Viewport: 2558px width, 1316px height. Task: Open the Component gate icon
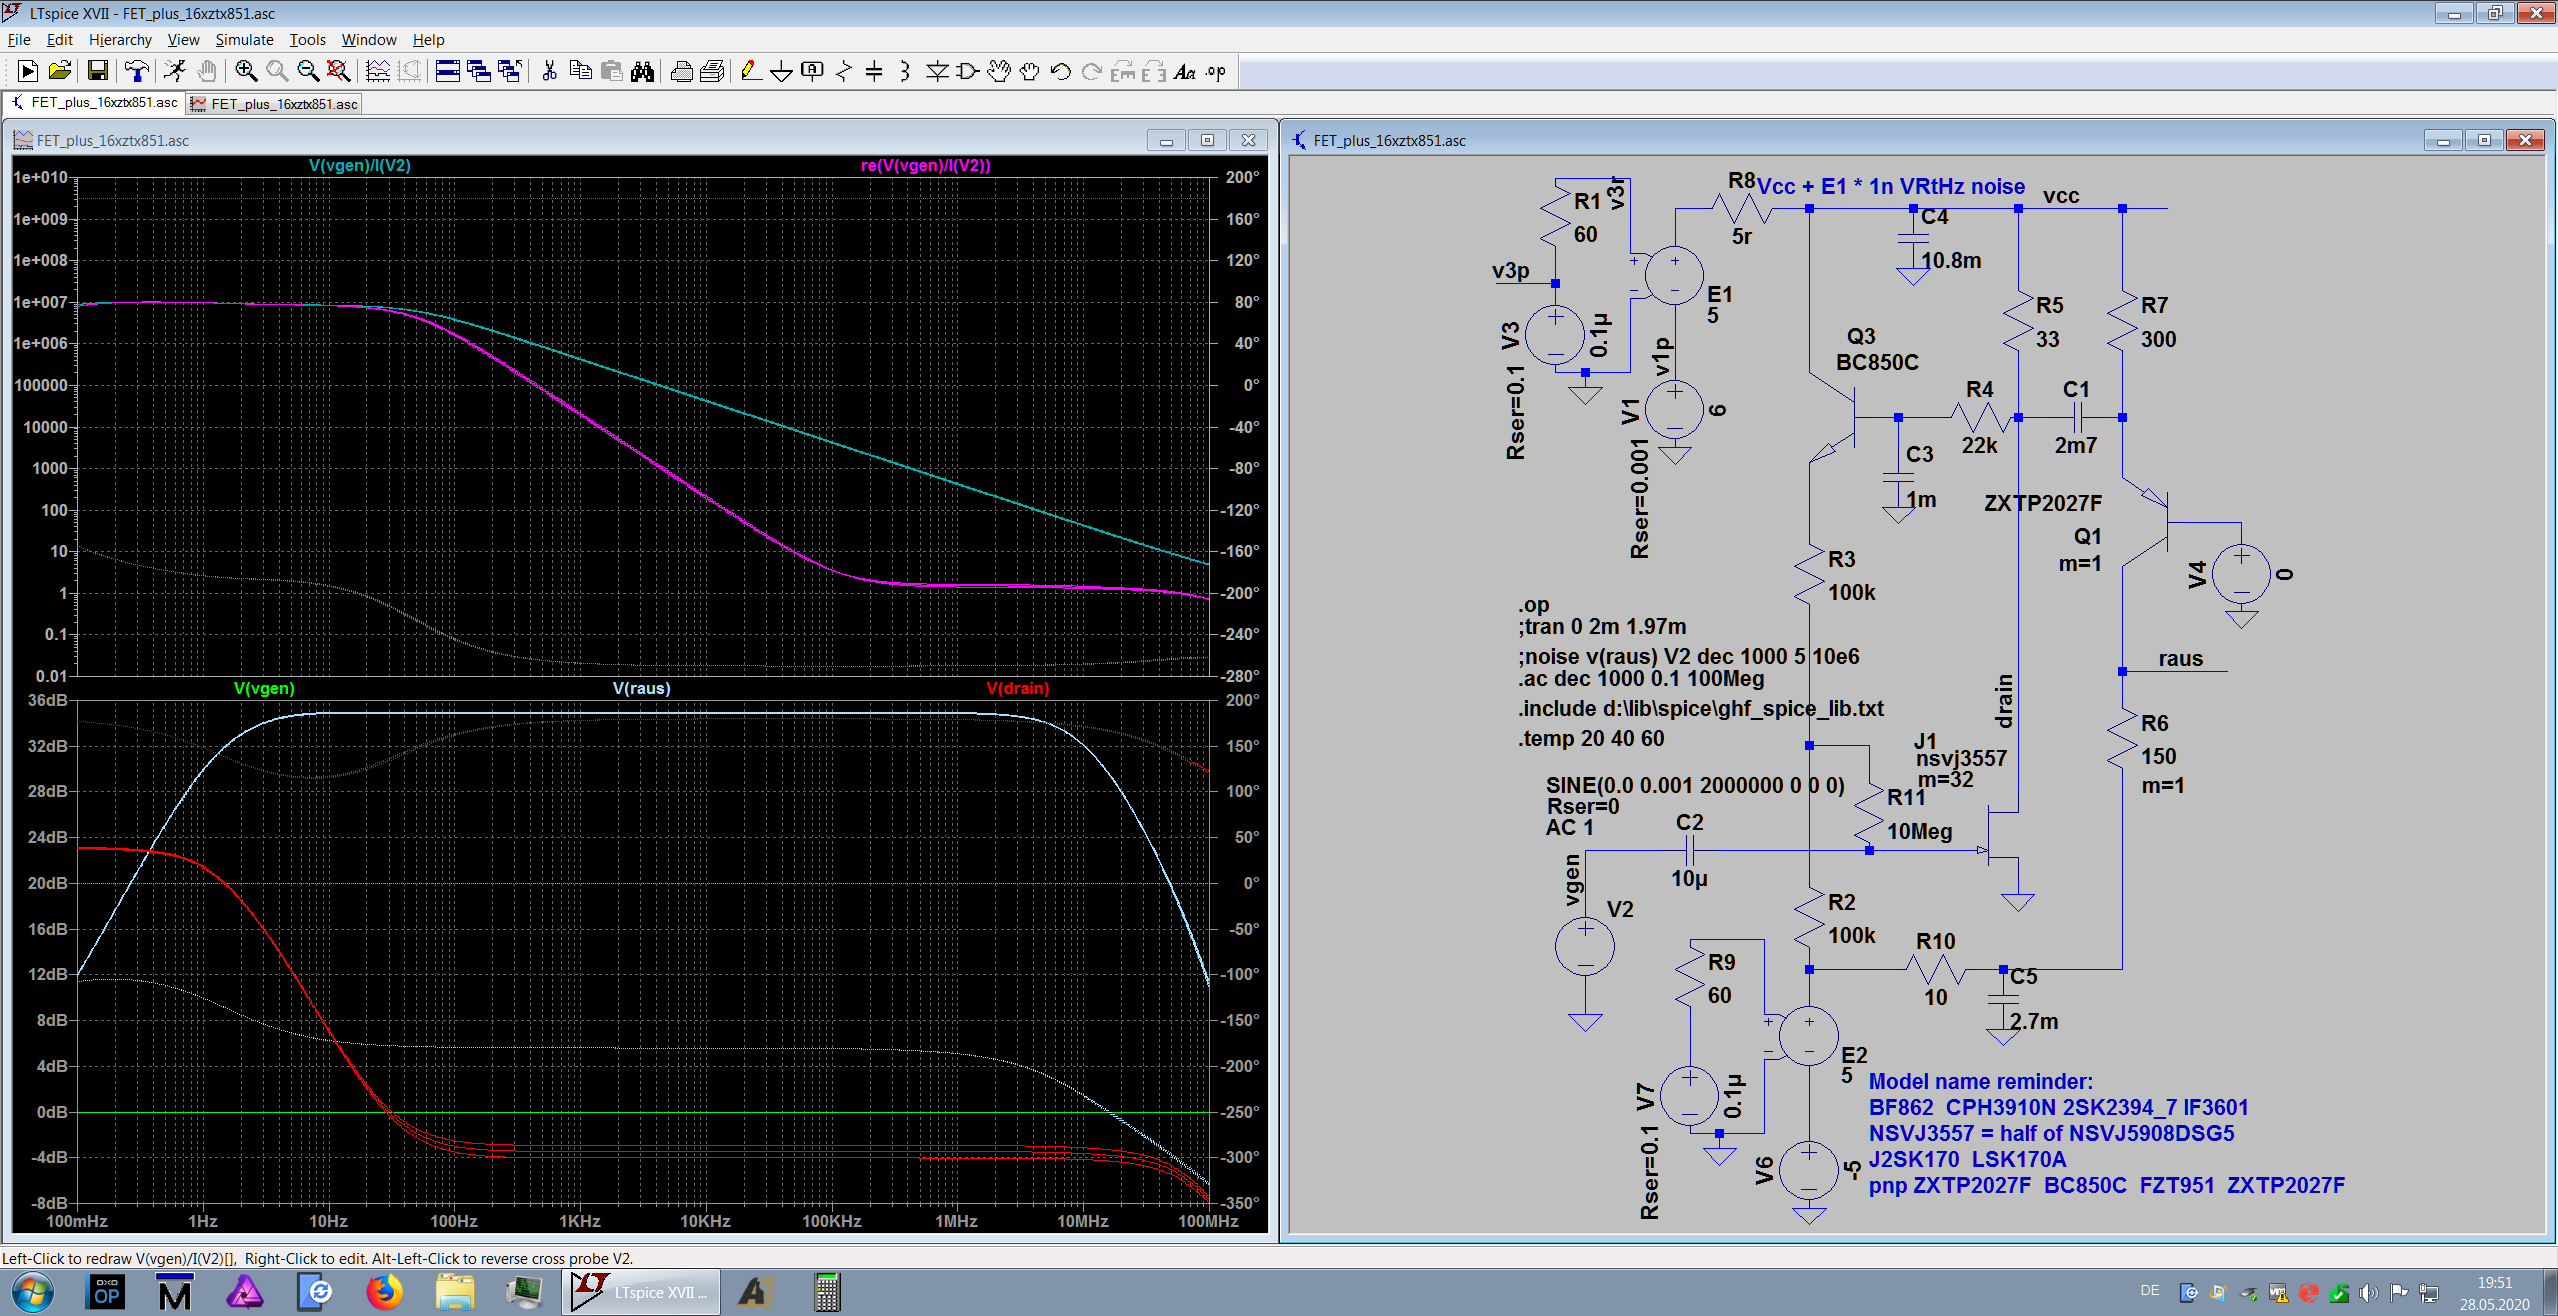tap(967, 71)
